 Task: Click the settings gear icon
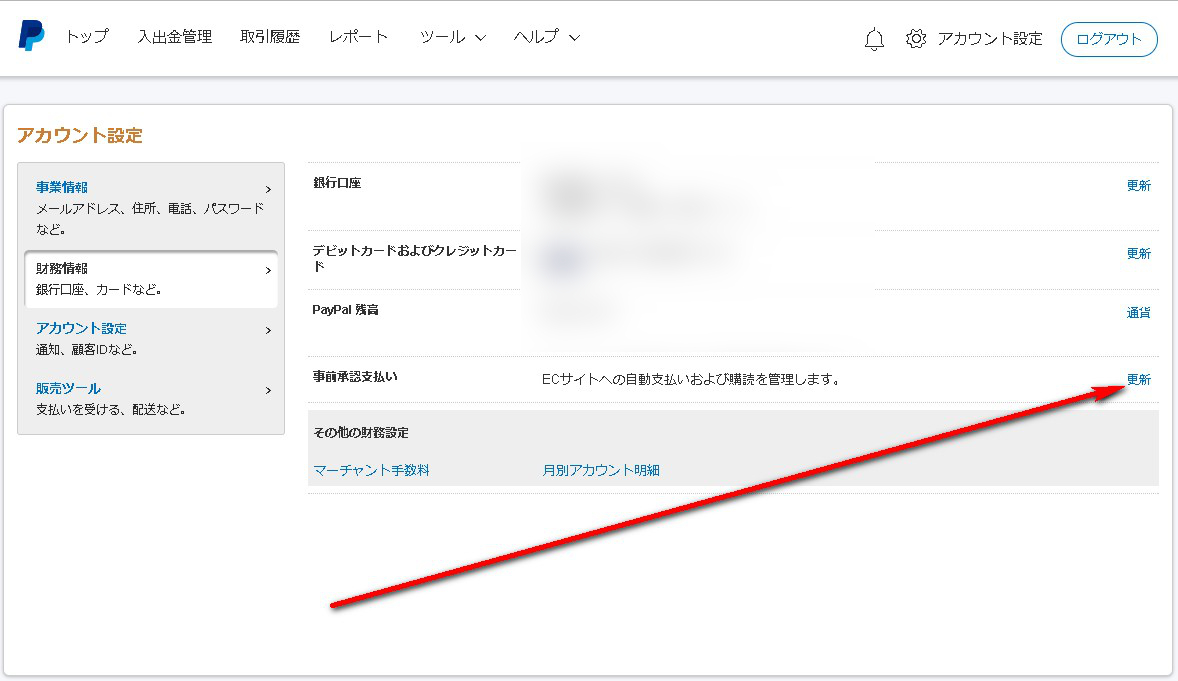coord(914,38)
